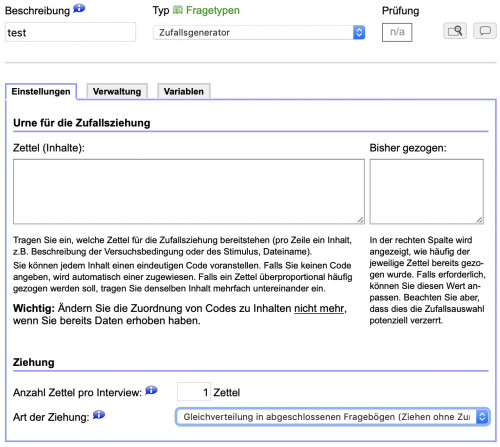Show info for Anzahl Zettel pro Interview
This screenshot has height=447, width=500.
tap(151, 390)
